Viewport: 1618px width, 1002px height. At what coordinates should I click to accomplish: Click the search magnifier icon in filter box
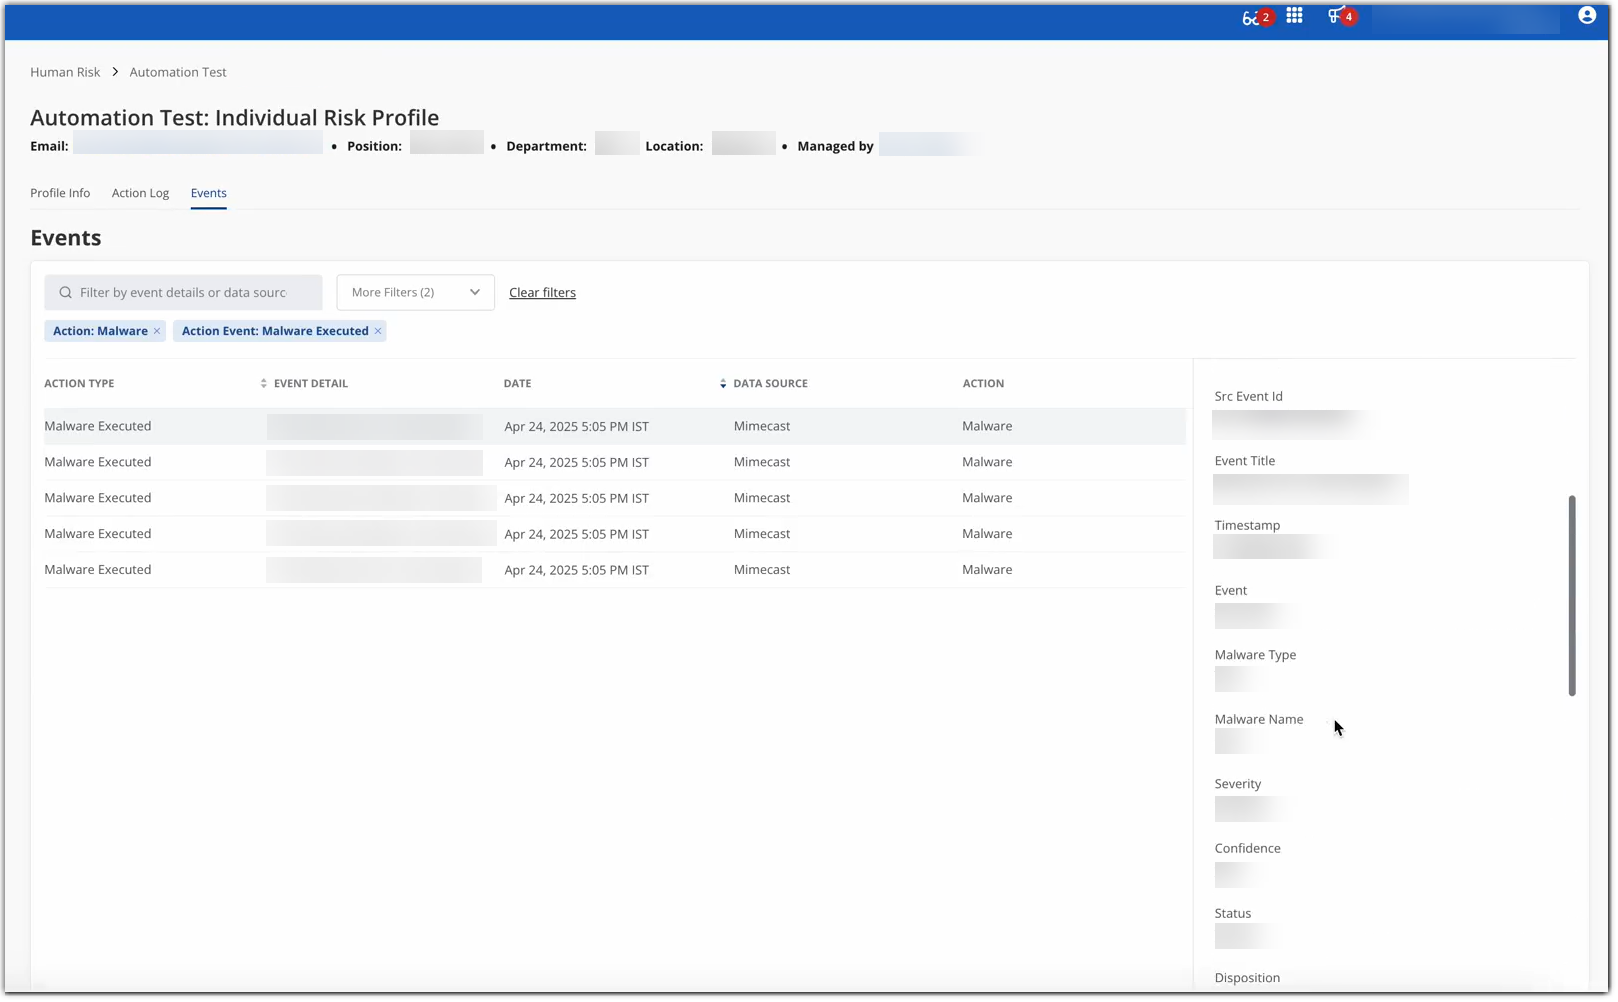[x=66, y=293]
